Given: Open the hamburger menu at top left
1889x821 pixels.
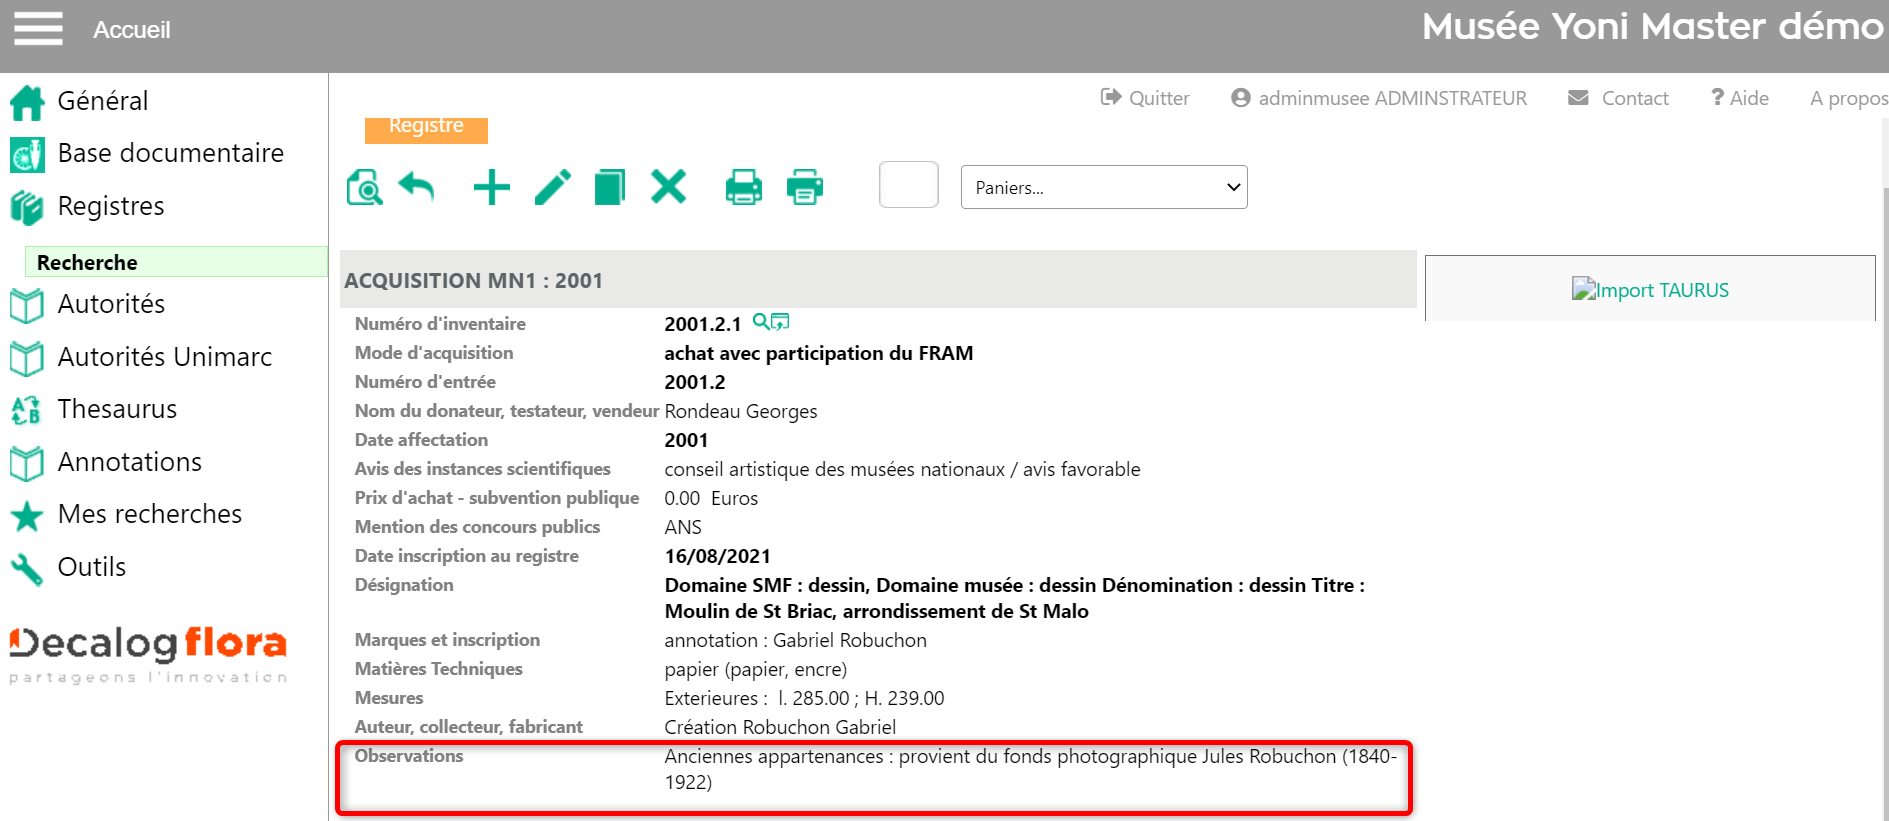Looking at the screenshot, I should coord(38,29).
